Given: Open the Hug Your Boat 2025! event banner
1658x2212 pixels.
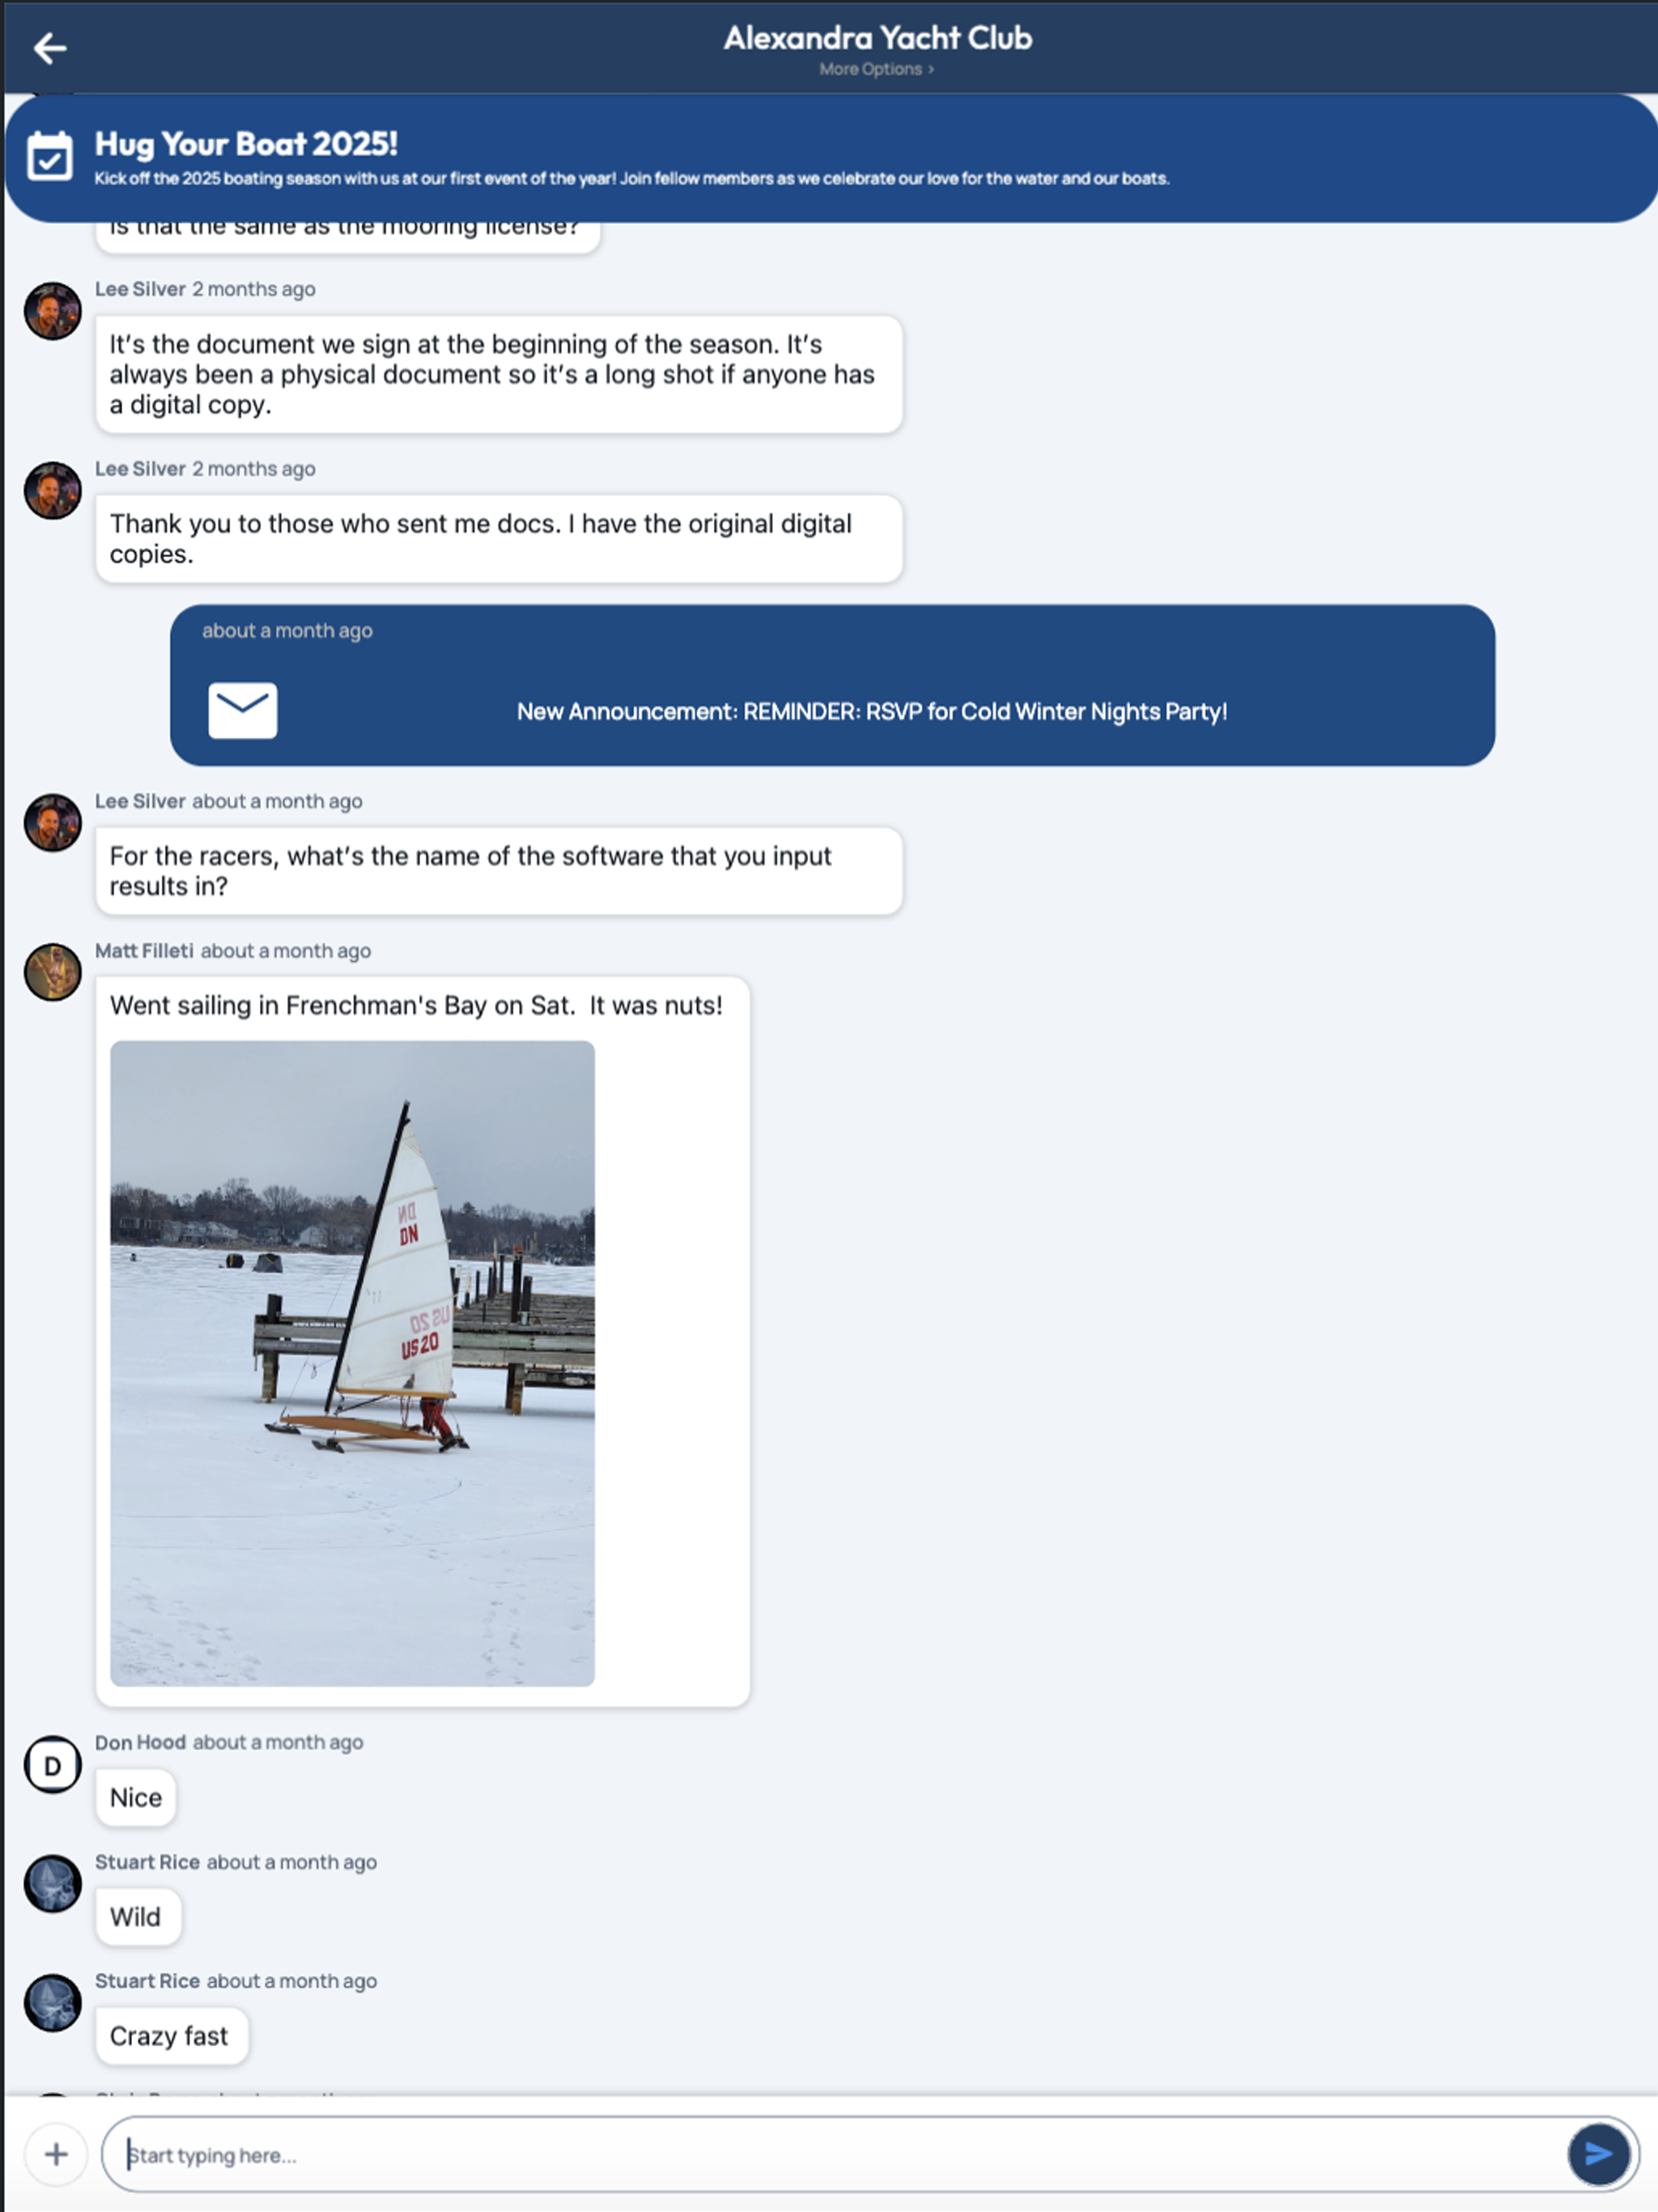Looking at the screenshot, I should pyautogui.click(x=831, y=158).
